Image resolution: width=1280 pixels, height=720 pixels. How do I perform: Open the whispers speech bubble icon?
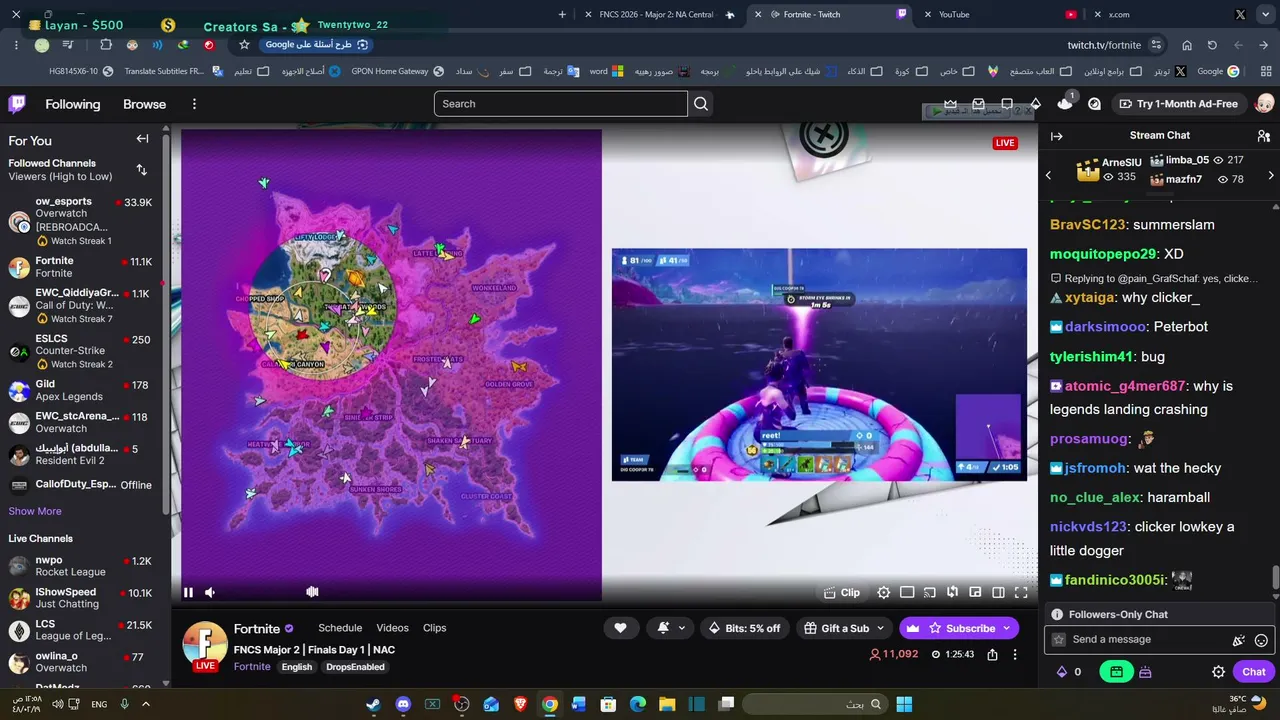click(x=1007, y=104)
